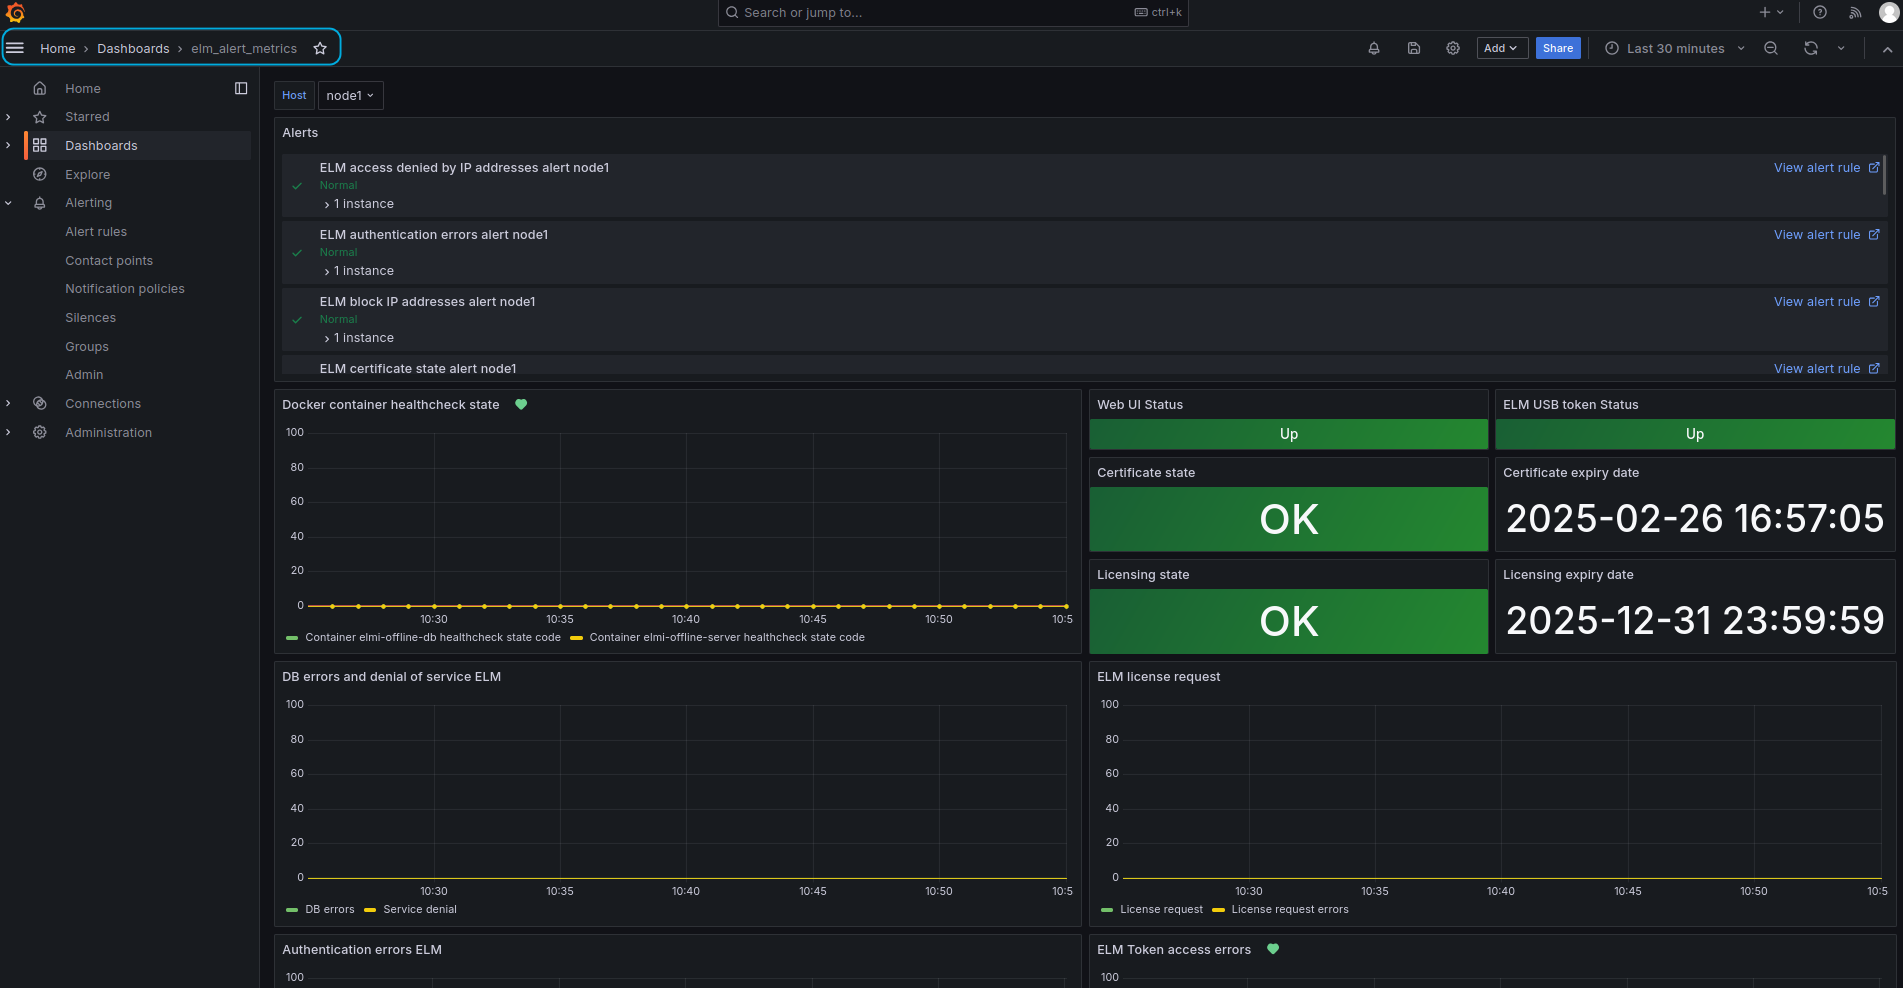This screenshot has height=988, width=1903.
Task: Open the Host node1 dropdown
Action: [x=350, y=95]
